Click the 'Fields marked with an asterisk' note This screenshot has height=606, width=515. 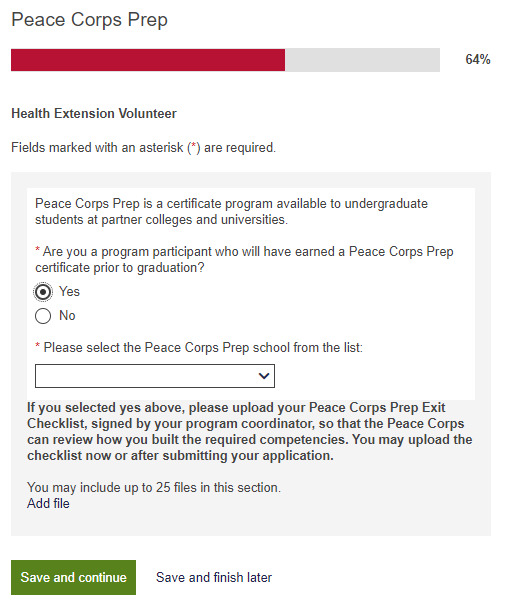[x=143, y=147]
